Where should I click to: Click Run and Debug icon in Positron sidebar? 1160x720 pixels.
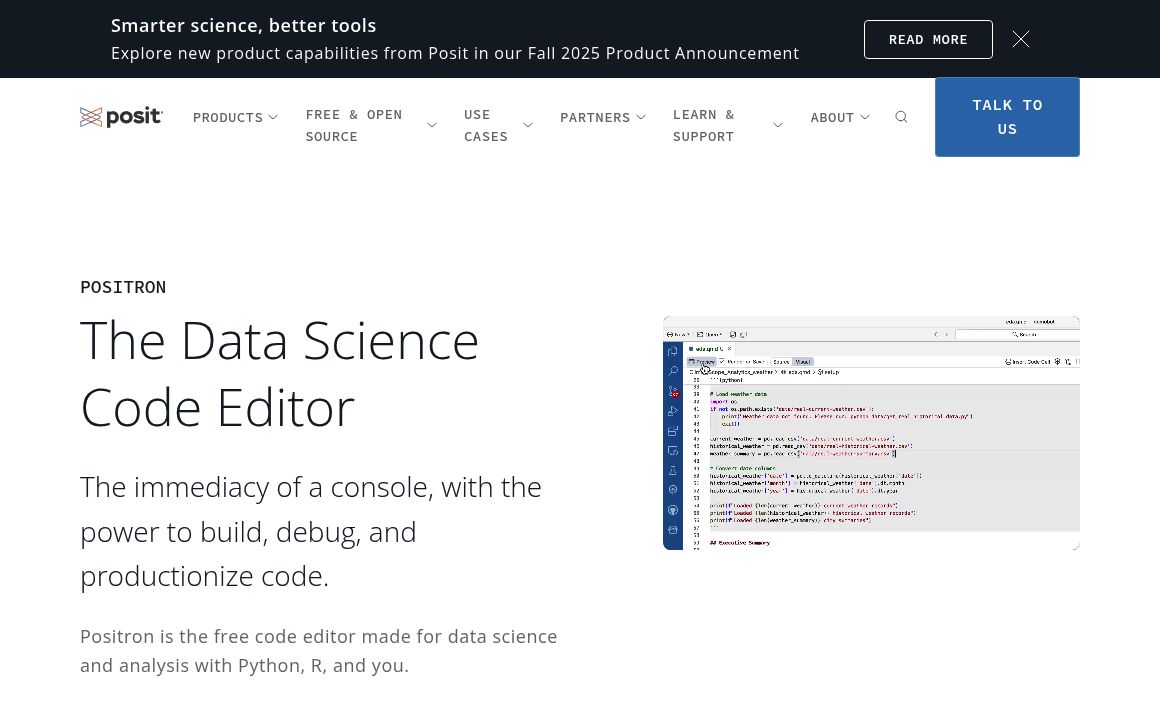pos(673,411)
